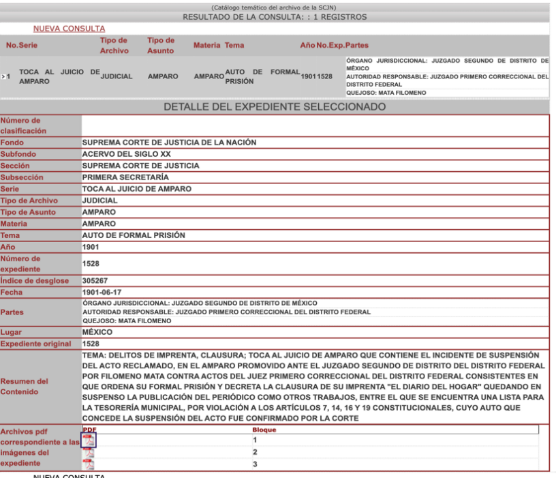Click the 'Tipo de Archivo' column header
Image resolution: width=556 pixels, height=478 pixels.
click(x=114, y=45)
